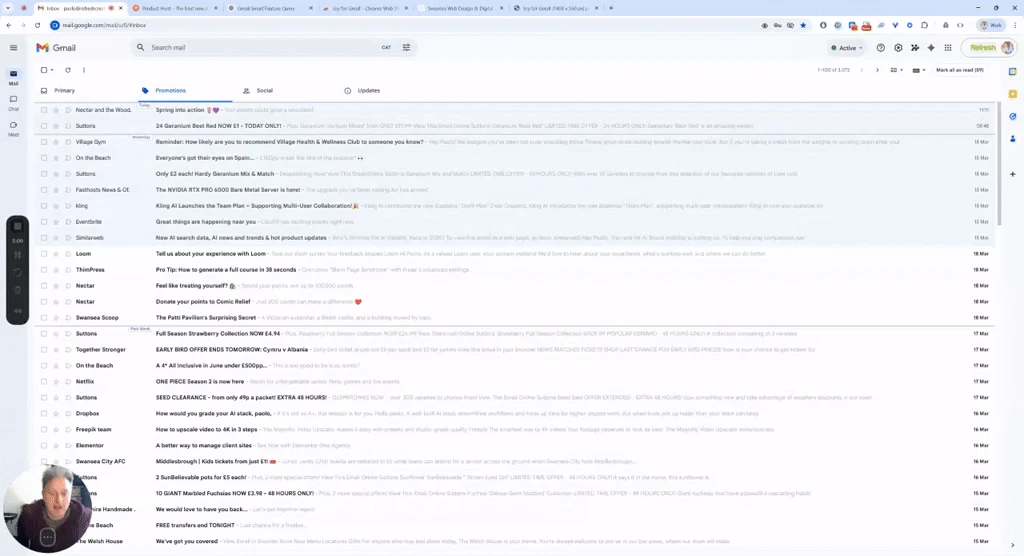This screenshot has width=1024, height=556.
Task: Open Google Calendar in the side panel
Action: click(x=1012, y=71)
